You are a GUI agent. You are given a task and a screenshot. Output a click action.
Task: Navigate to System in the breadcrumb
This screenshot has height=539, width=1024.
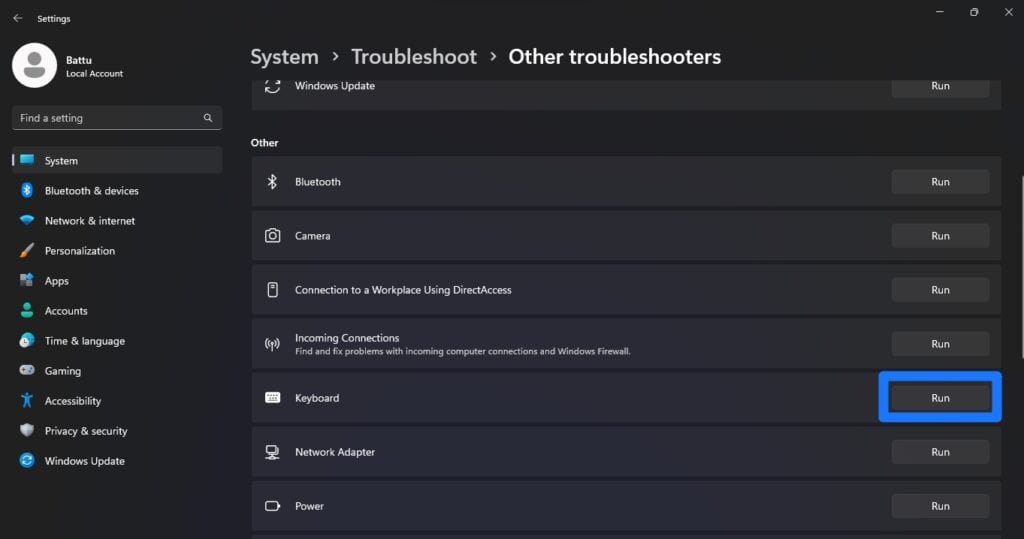pyautogui.click(x=284, y=57)
